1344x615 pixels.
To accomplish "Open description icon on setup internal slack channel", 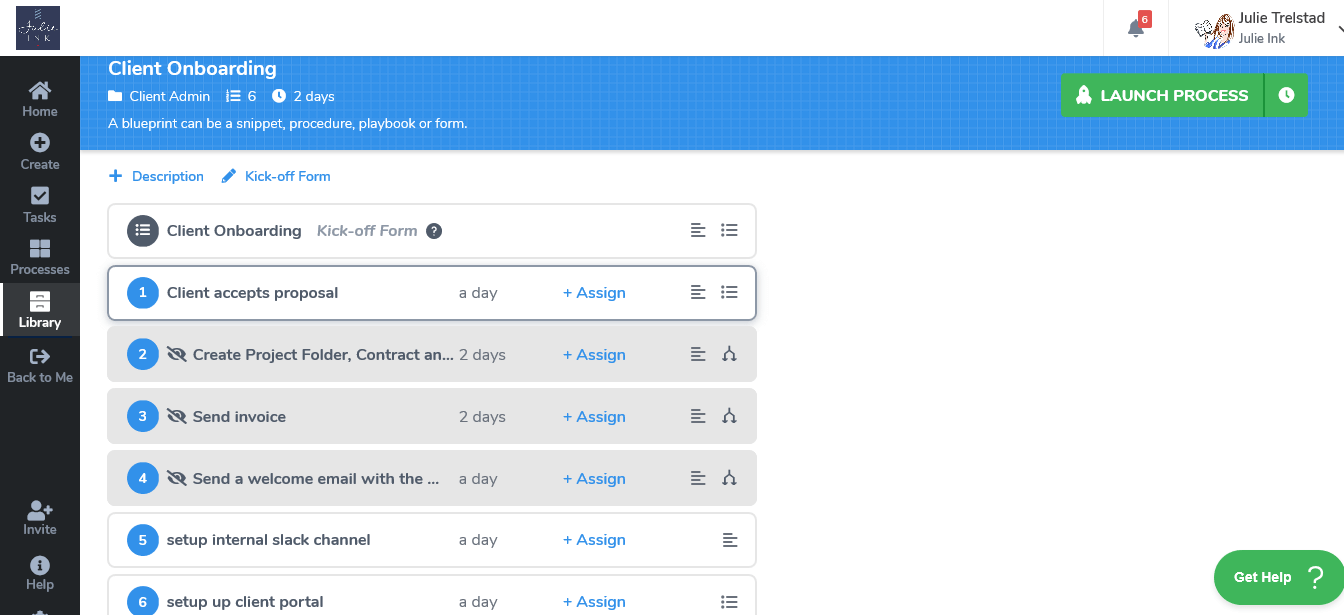I will (x=730, y=540).
